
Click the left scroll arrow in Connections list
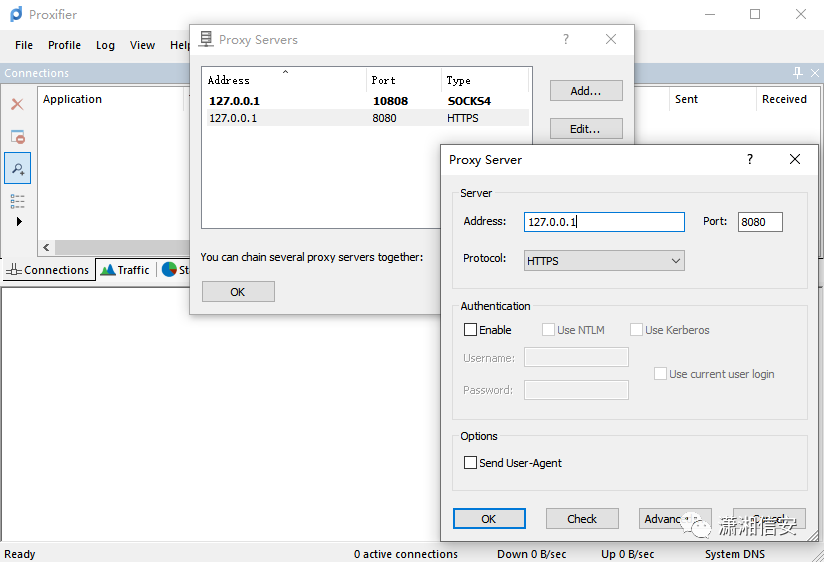46,247
